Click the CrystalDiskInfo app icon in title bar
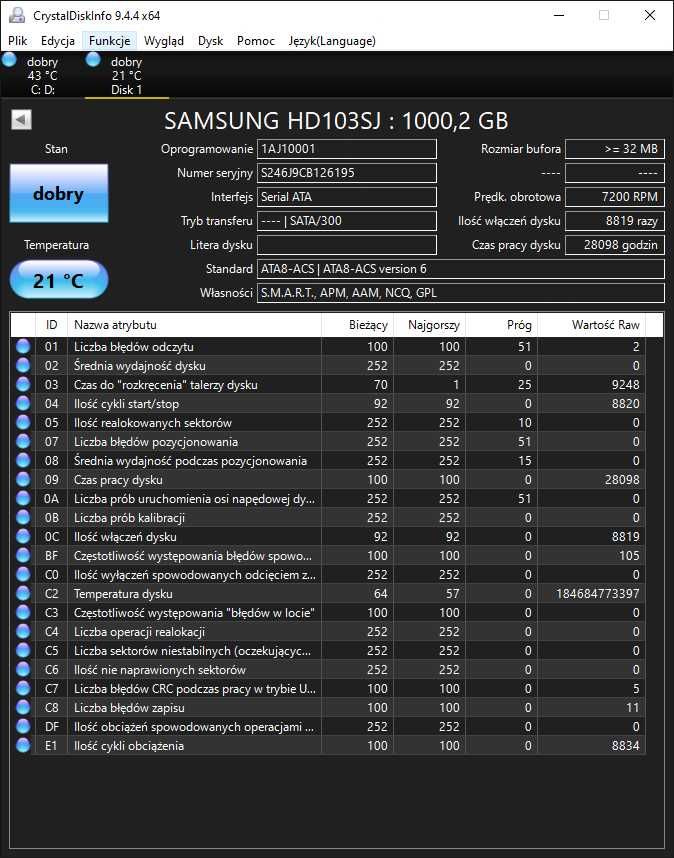The height and width of the screenshot is (858, 674). click(17, 15)
